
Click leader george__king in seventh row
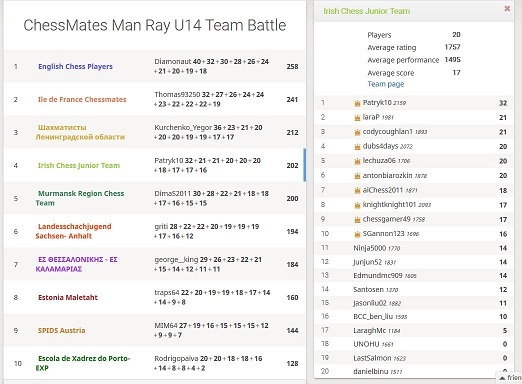(x=176, y=259)
